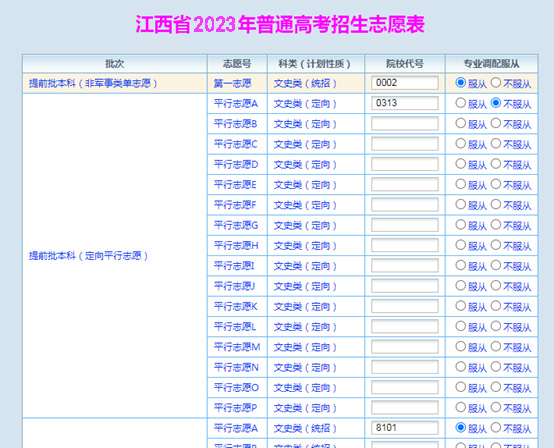Screen dimensions: 554x448
Task: Select 服从 for 平行志愿M row
Action: pos(460,346)
